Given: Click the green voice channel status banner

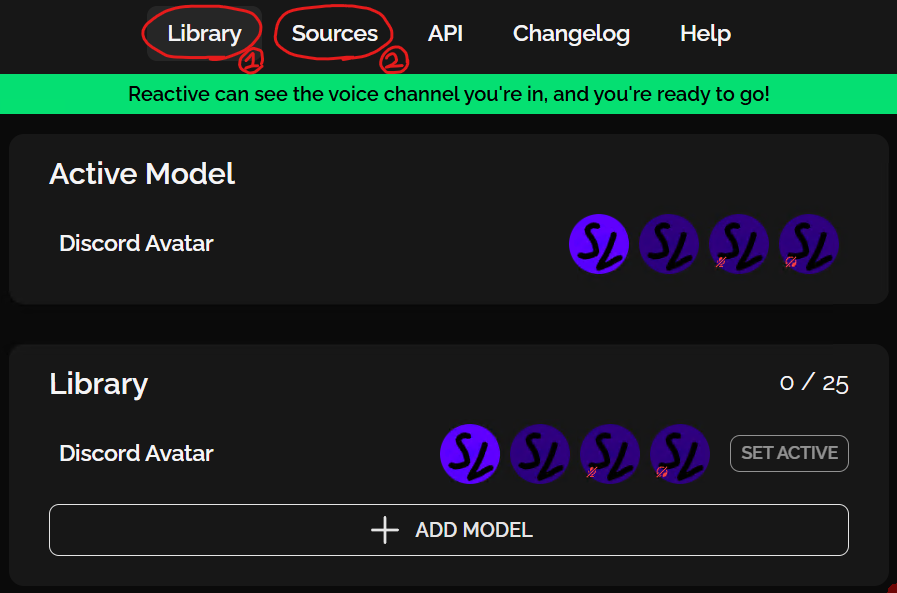Looking at the screenshot, I should (448, 95).
